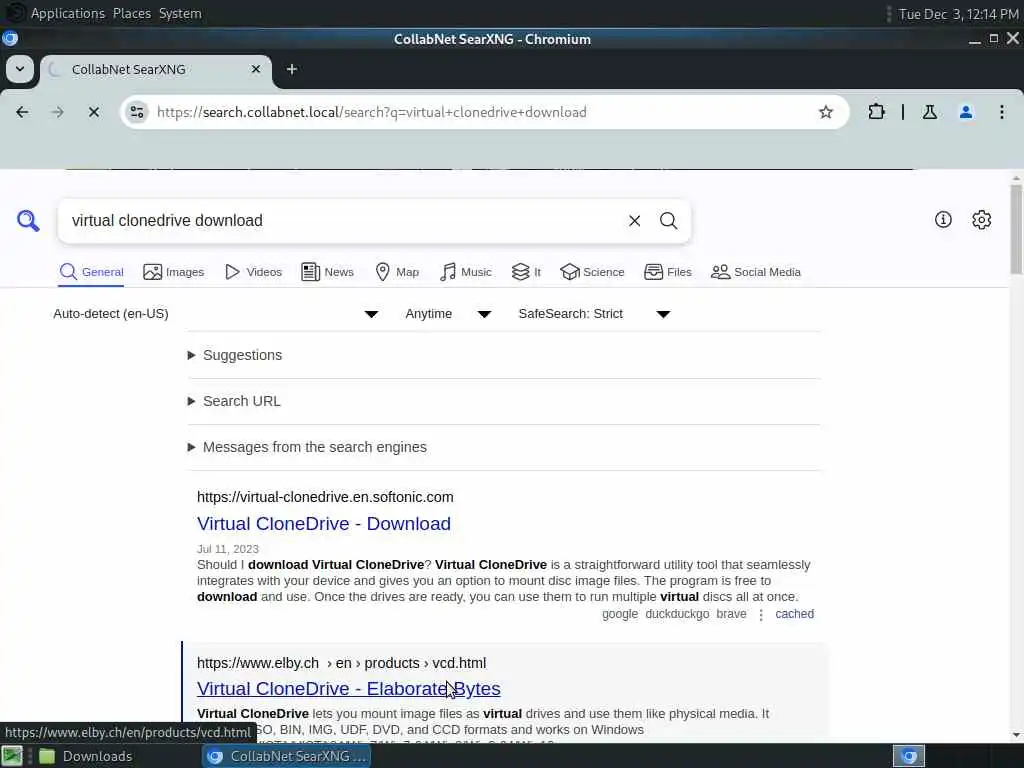Viewport: 1024px width, 768px height.
Task: Switch to Music category
Action: coord(466,272)
